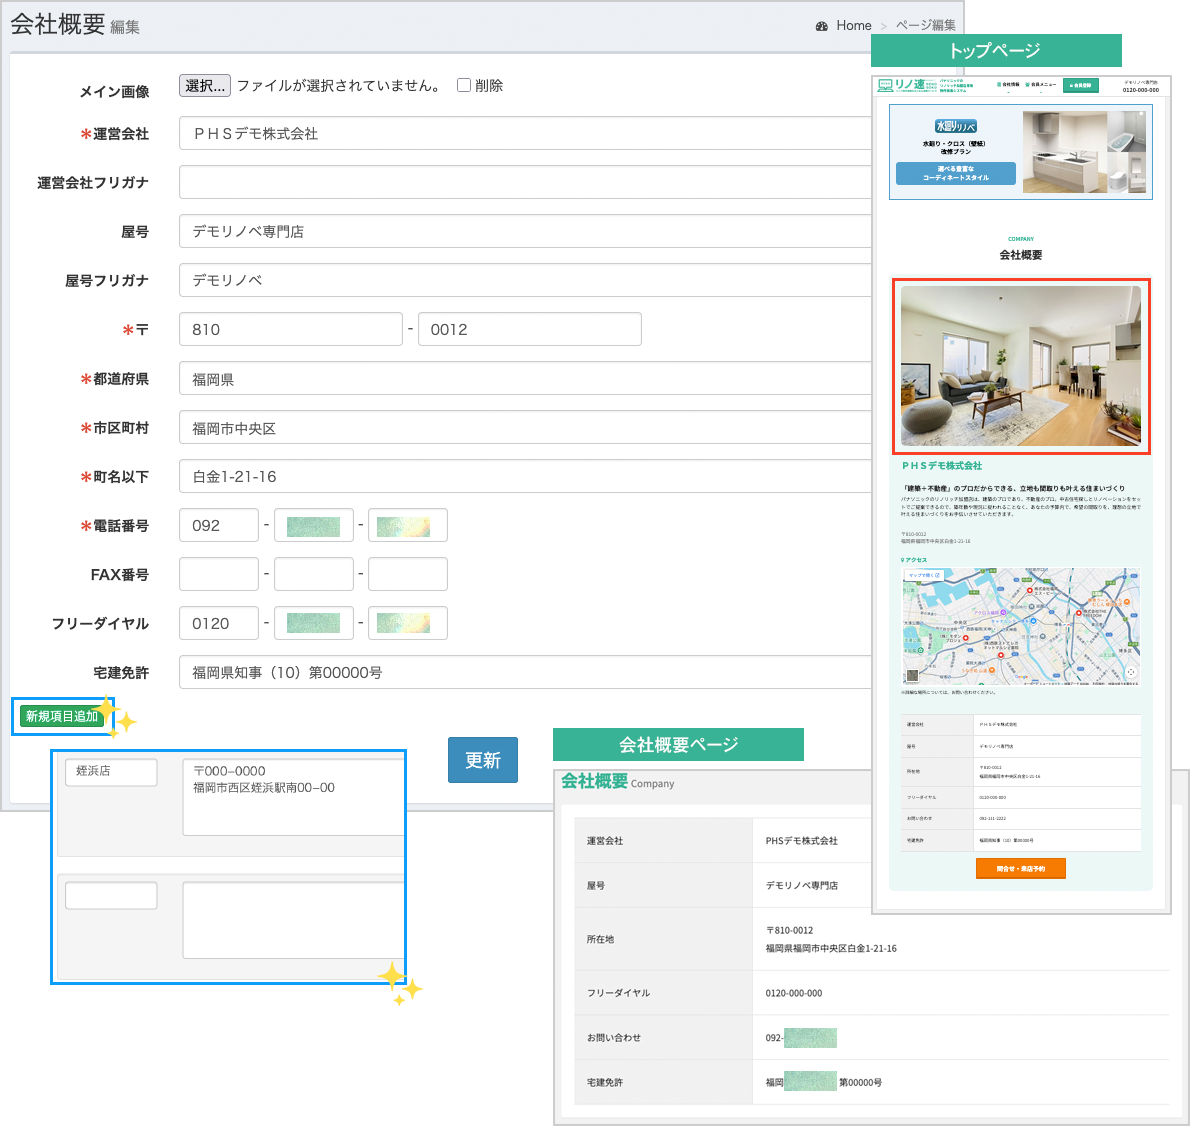The image size is (1200, 1144).
Task: Click the 都道府県 field with 福岡県
Action: tap(525, 379)
